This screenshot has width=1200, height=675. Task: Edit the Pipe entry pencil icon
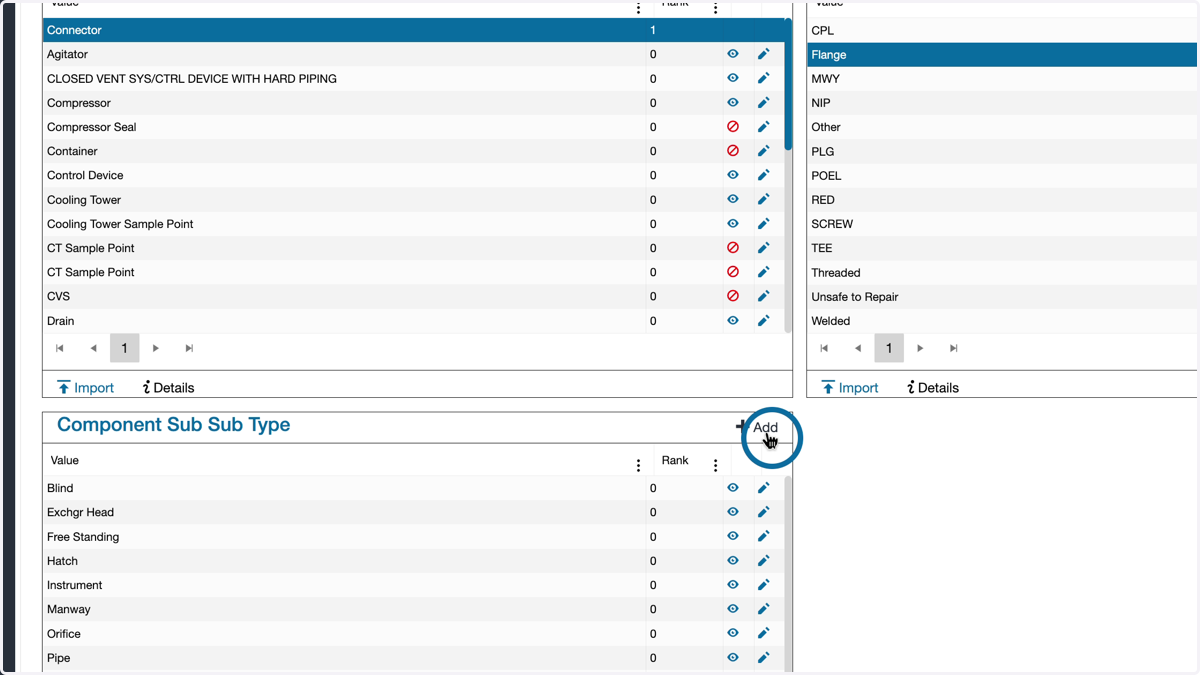point(763,658)
